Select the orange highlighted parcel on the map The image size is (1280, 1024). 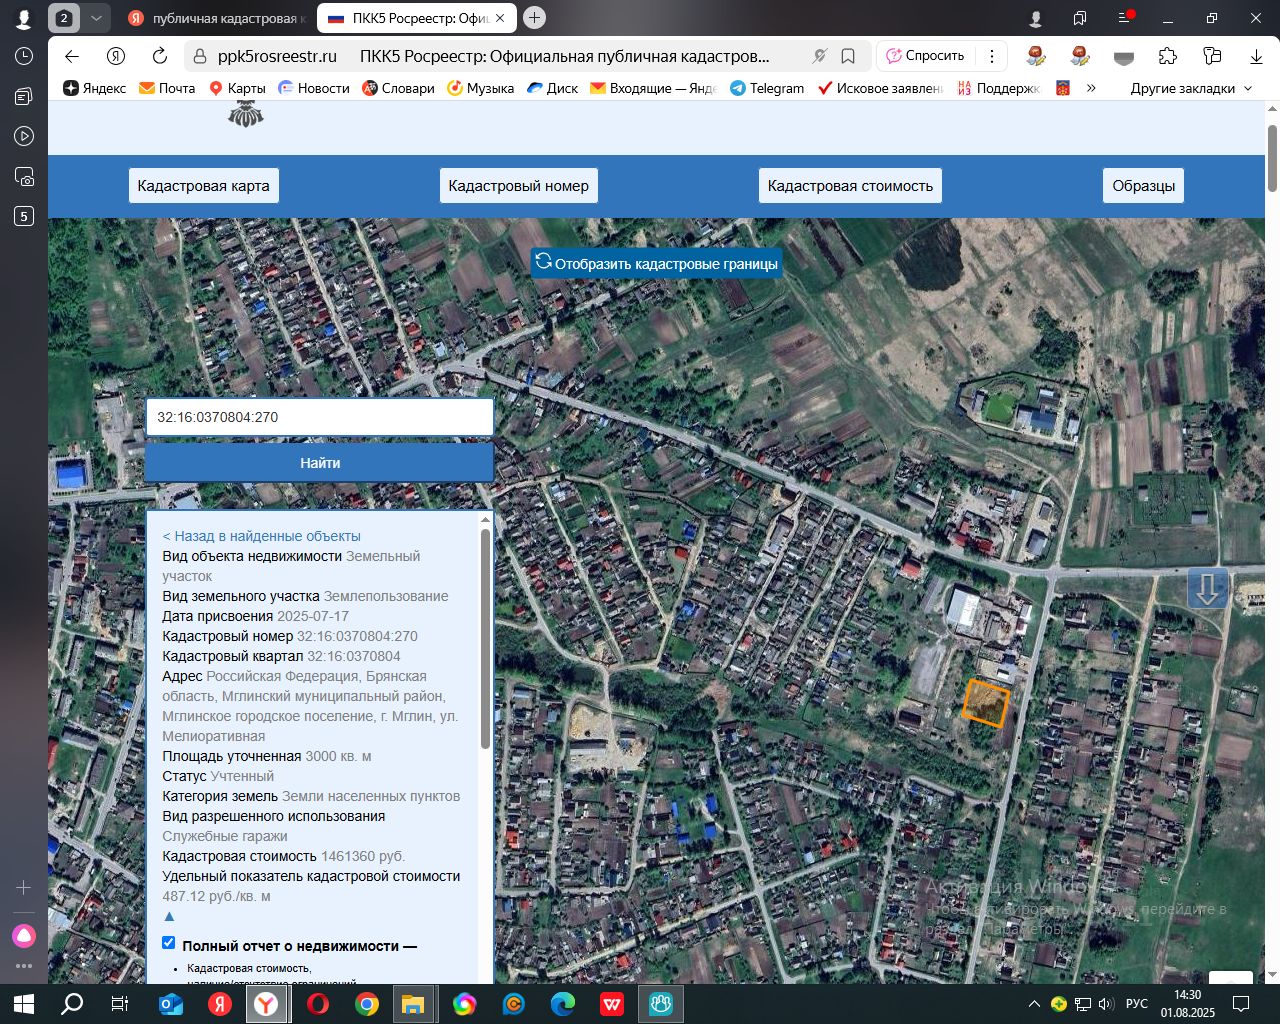click(986, 703)
